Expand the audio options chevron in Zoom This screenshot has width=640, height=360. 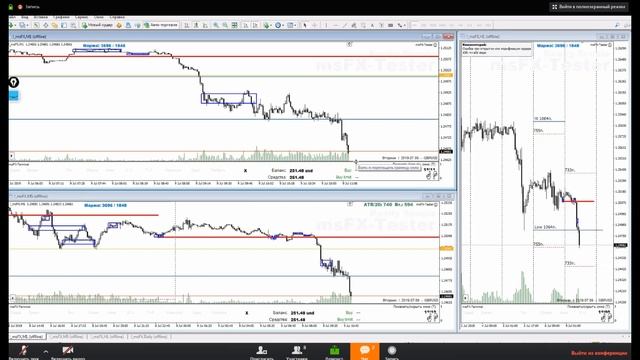pyautogui.click(x=46, y=351)
